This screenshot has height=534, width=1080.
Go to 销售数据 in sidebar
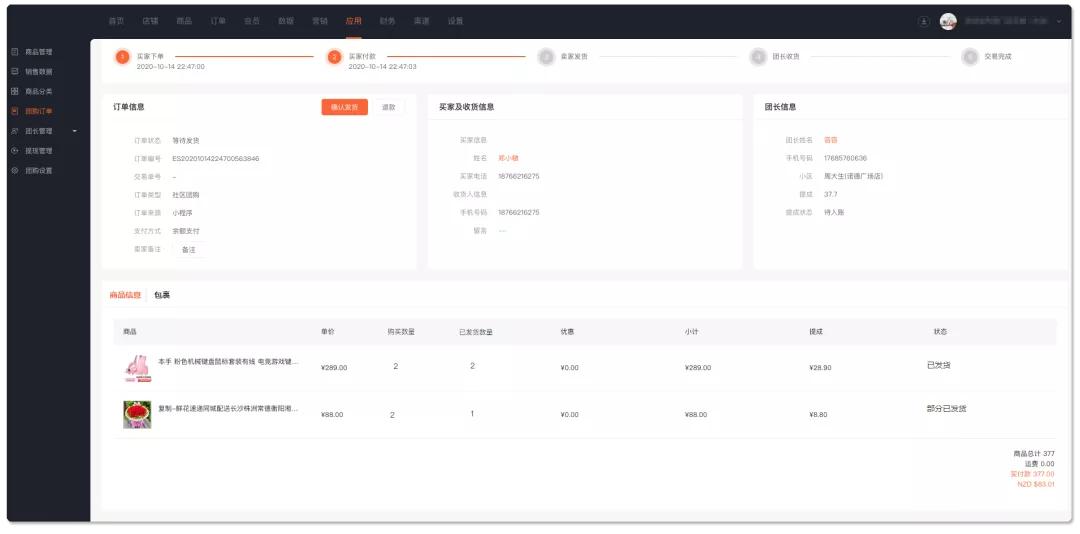[x=39, y=72]
